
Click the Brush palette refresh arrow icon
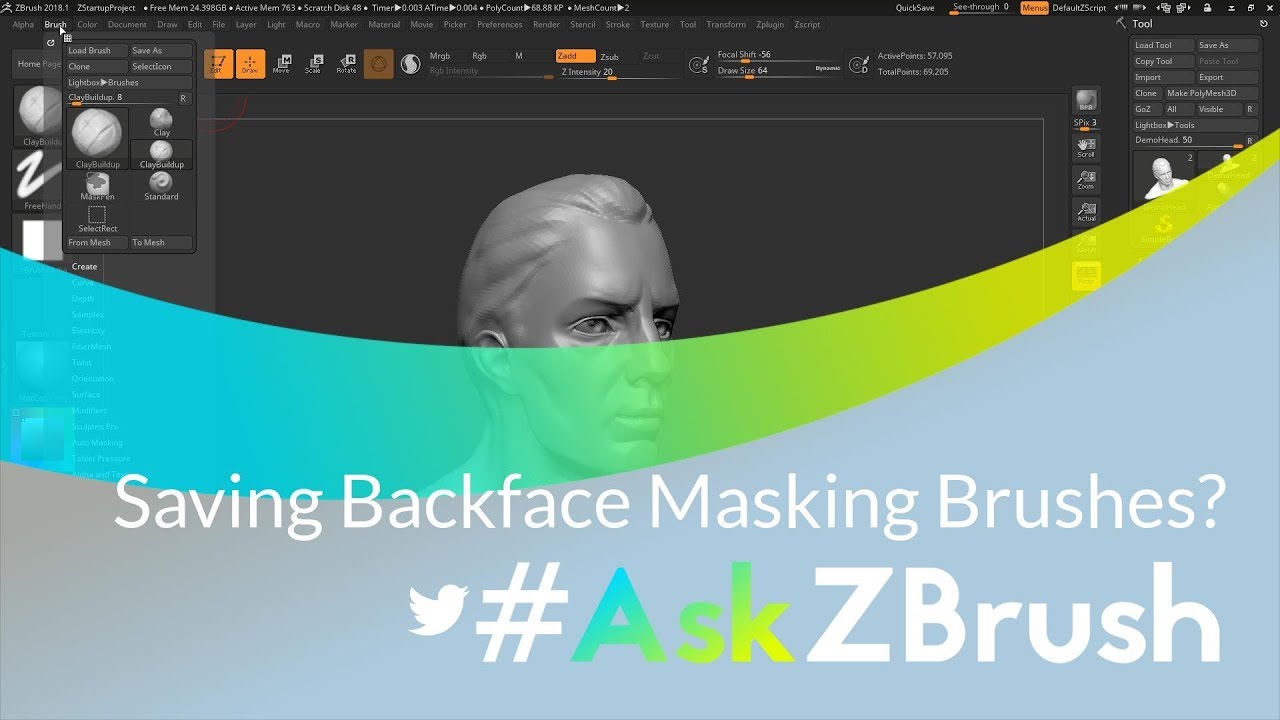click(x=51, y=42)
